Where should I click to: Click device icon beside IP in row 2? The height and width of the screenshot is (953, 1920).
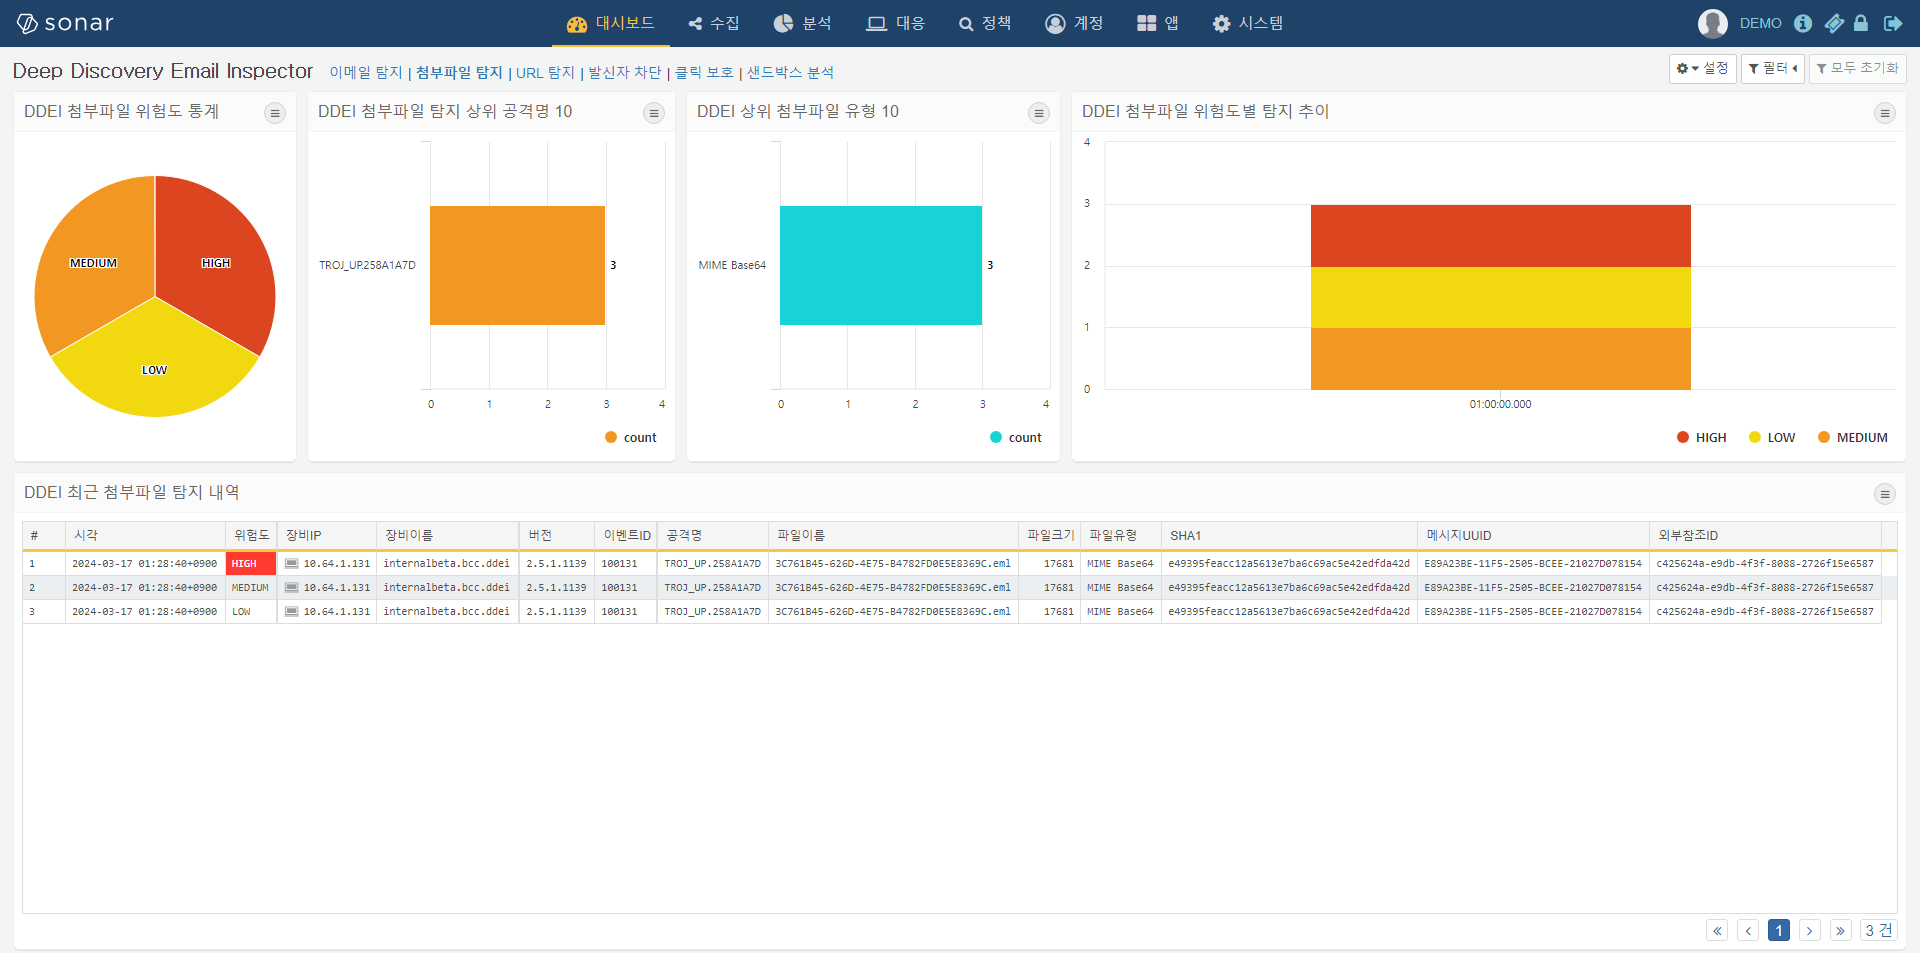(x=292, y=587)
